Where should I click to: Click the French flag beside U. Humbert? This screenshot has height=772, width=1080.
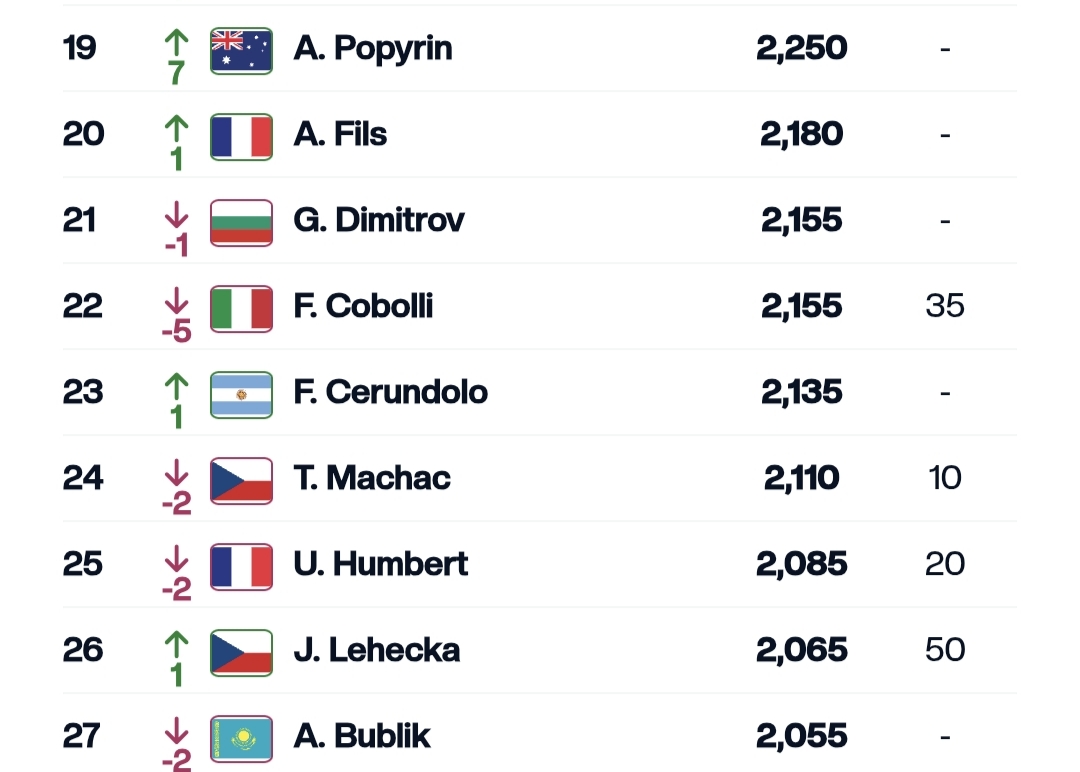[241, 565]
